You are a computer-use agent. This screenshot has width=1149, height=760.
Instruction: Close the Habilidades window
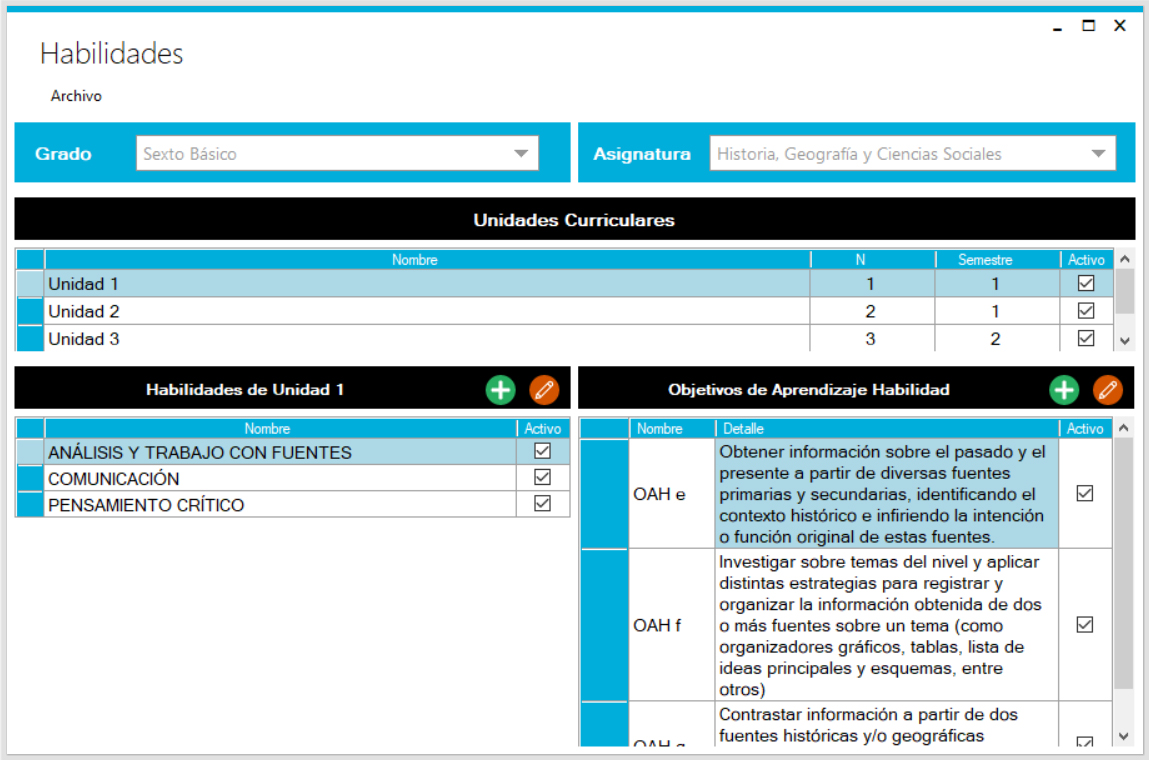[1120, 26]
